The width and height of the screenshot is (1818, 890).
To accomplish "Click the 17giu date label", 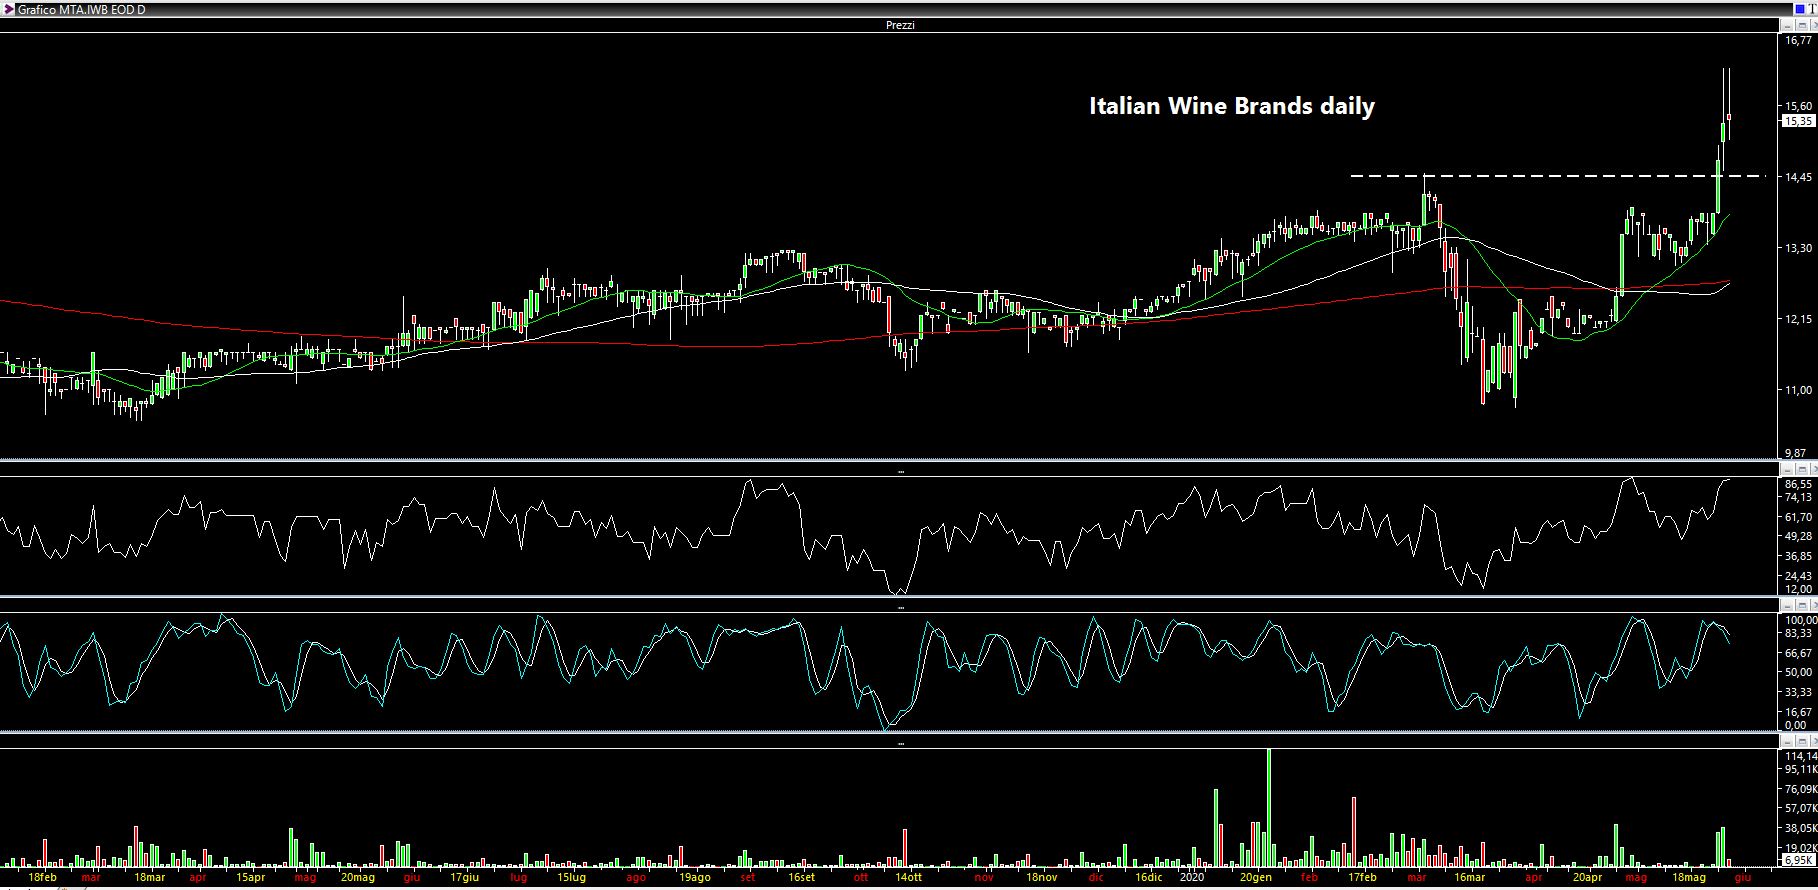I will pyautogui.click(x=463, y=878).
